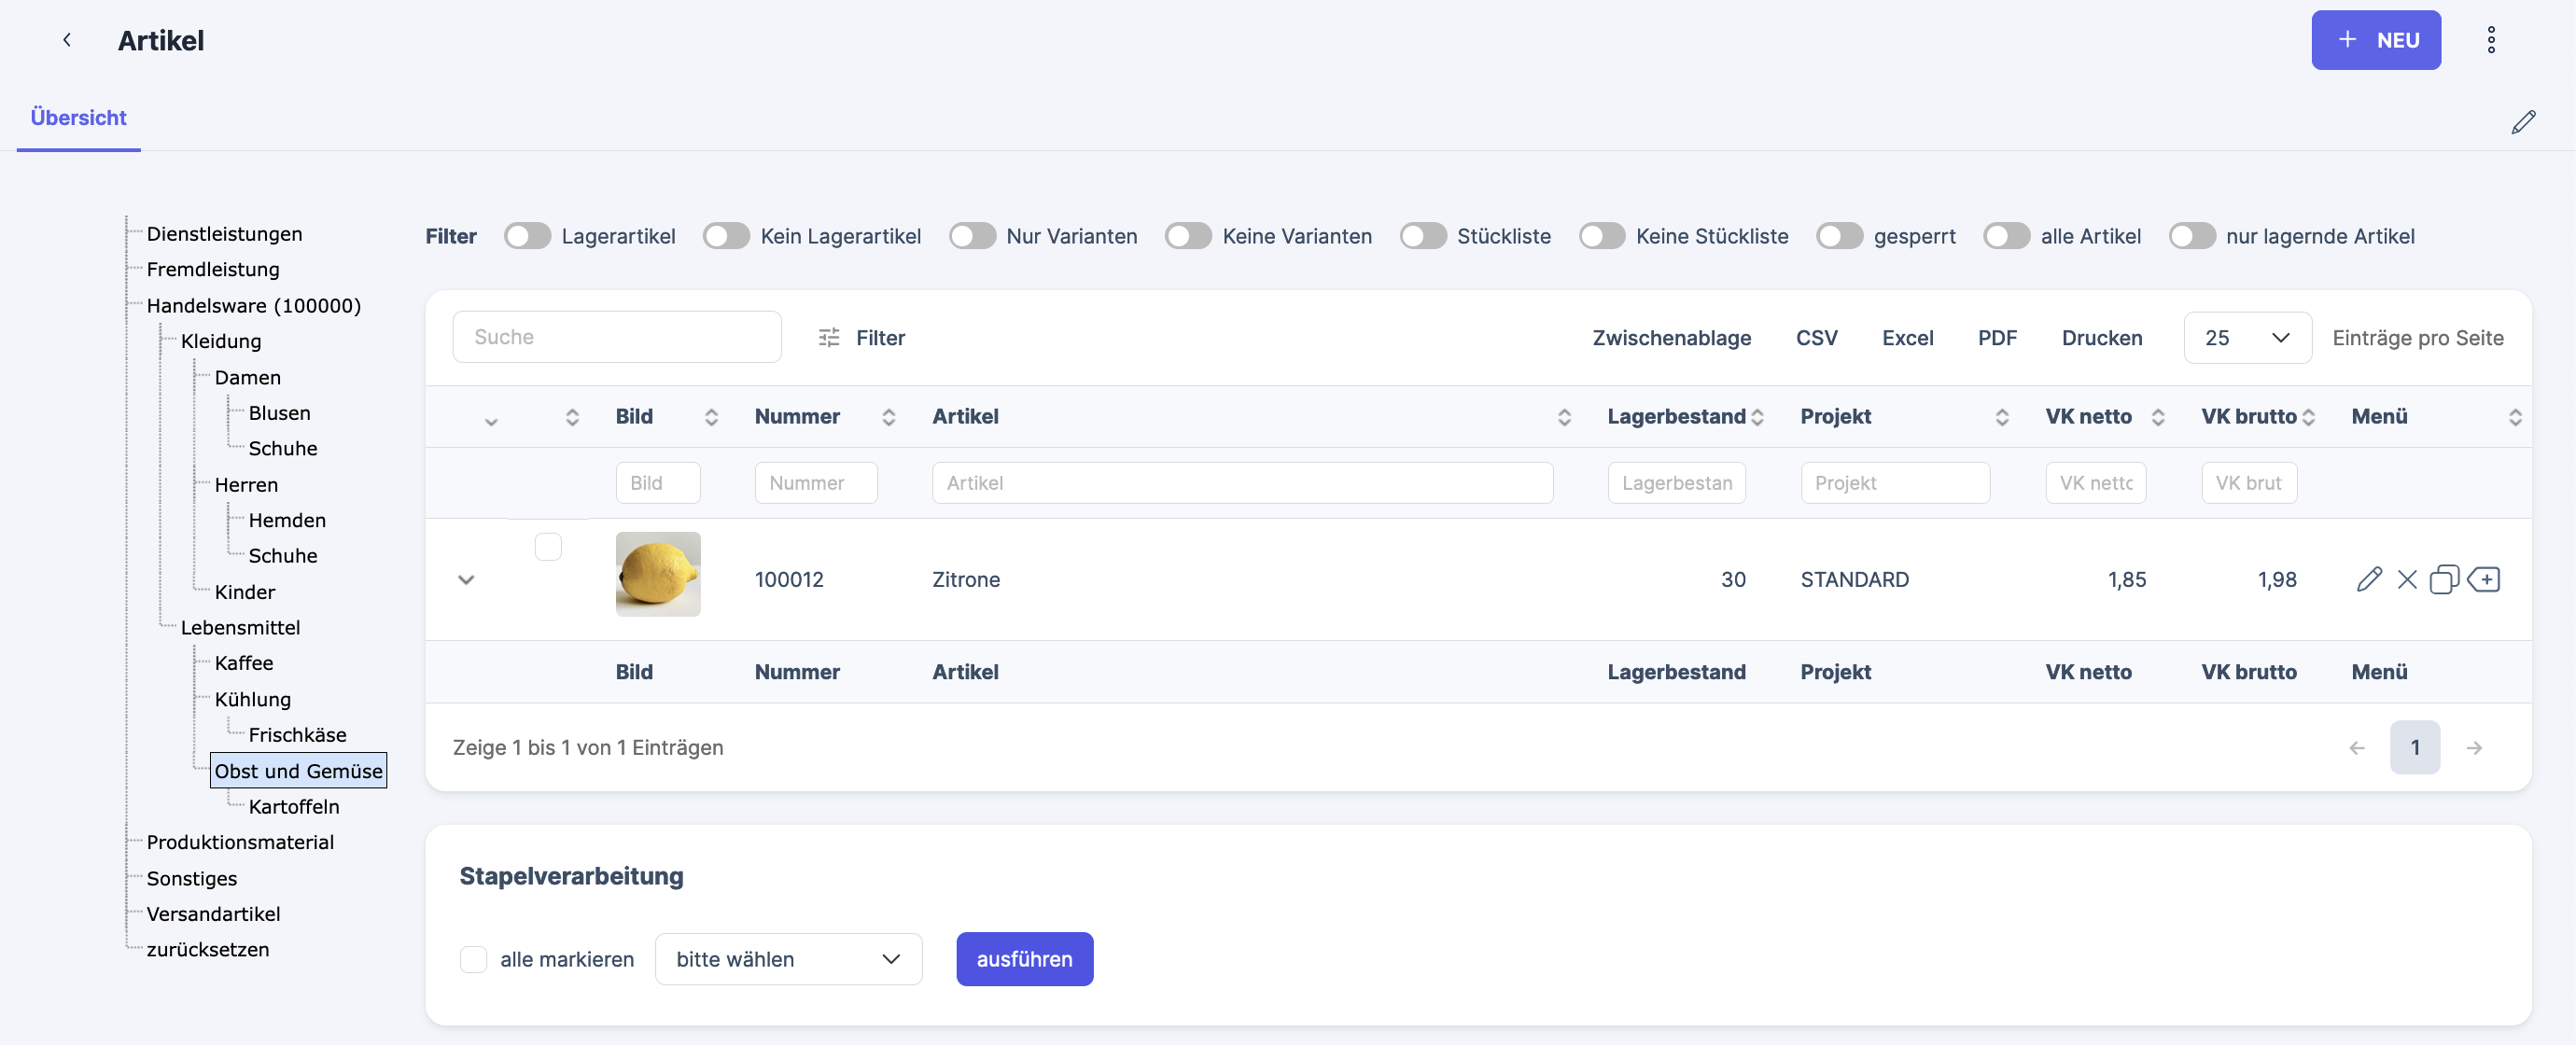Image resolution: width=2576 pixels, height=1045 pixels.
Task: Click the add-to-document icon for Zitrone
Action: click(2483, 579)
